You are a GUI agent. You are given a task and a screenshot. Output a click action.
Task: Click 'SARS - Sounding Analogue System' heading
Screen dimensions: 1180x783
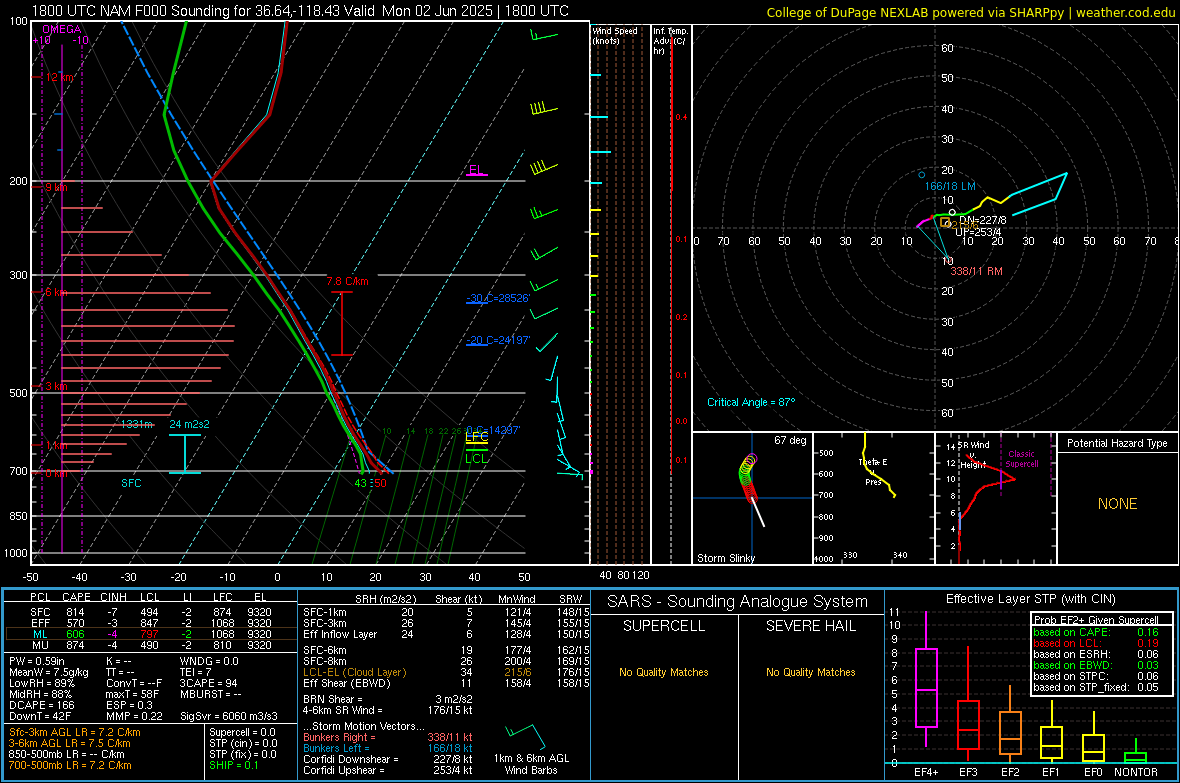coord(738,602)
